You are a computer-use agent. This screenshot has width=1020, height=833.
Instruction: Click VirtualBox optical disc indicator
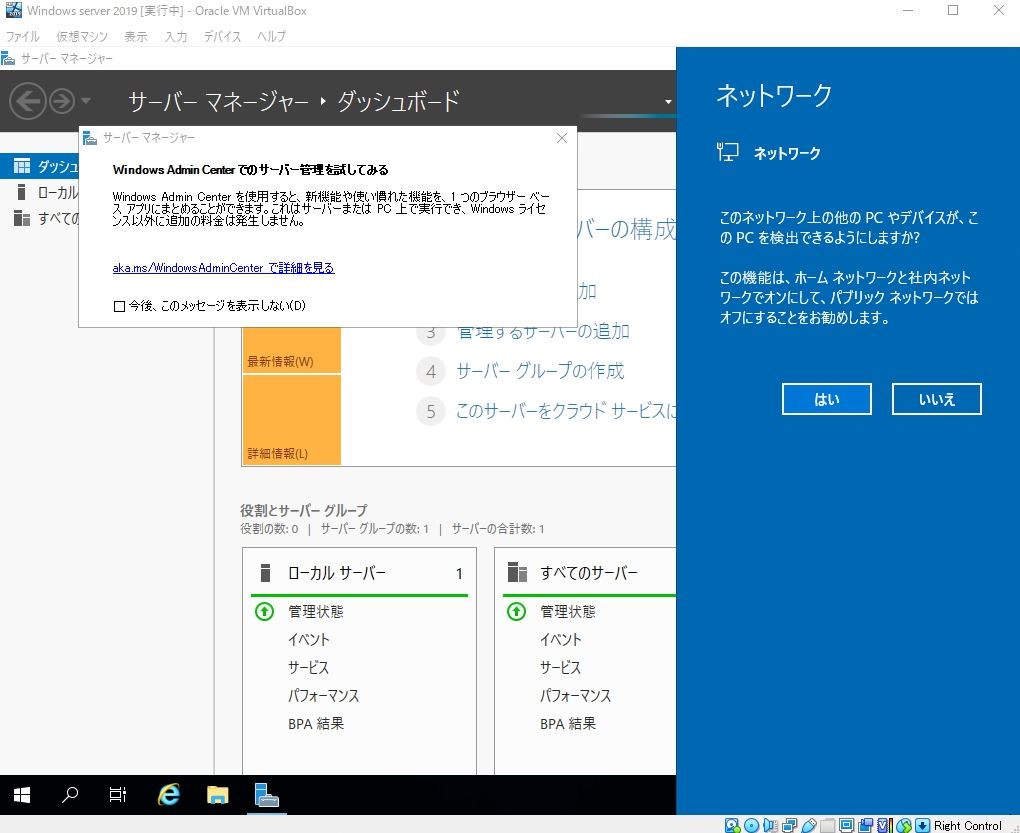point(751,825)
